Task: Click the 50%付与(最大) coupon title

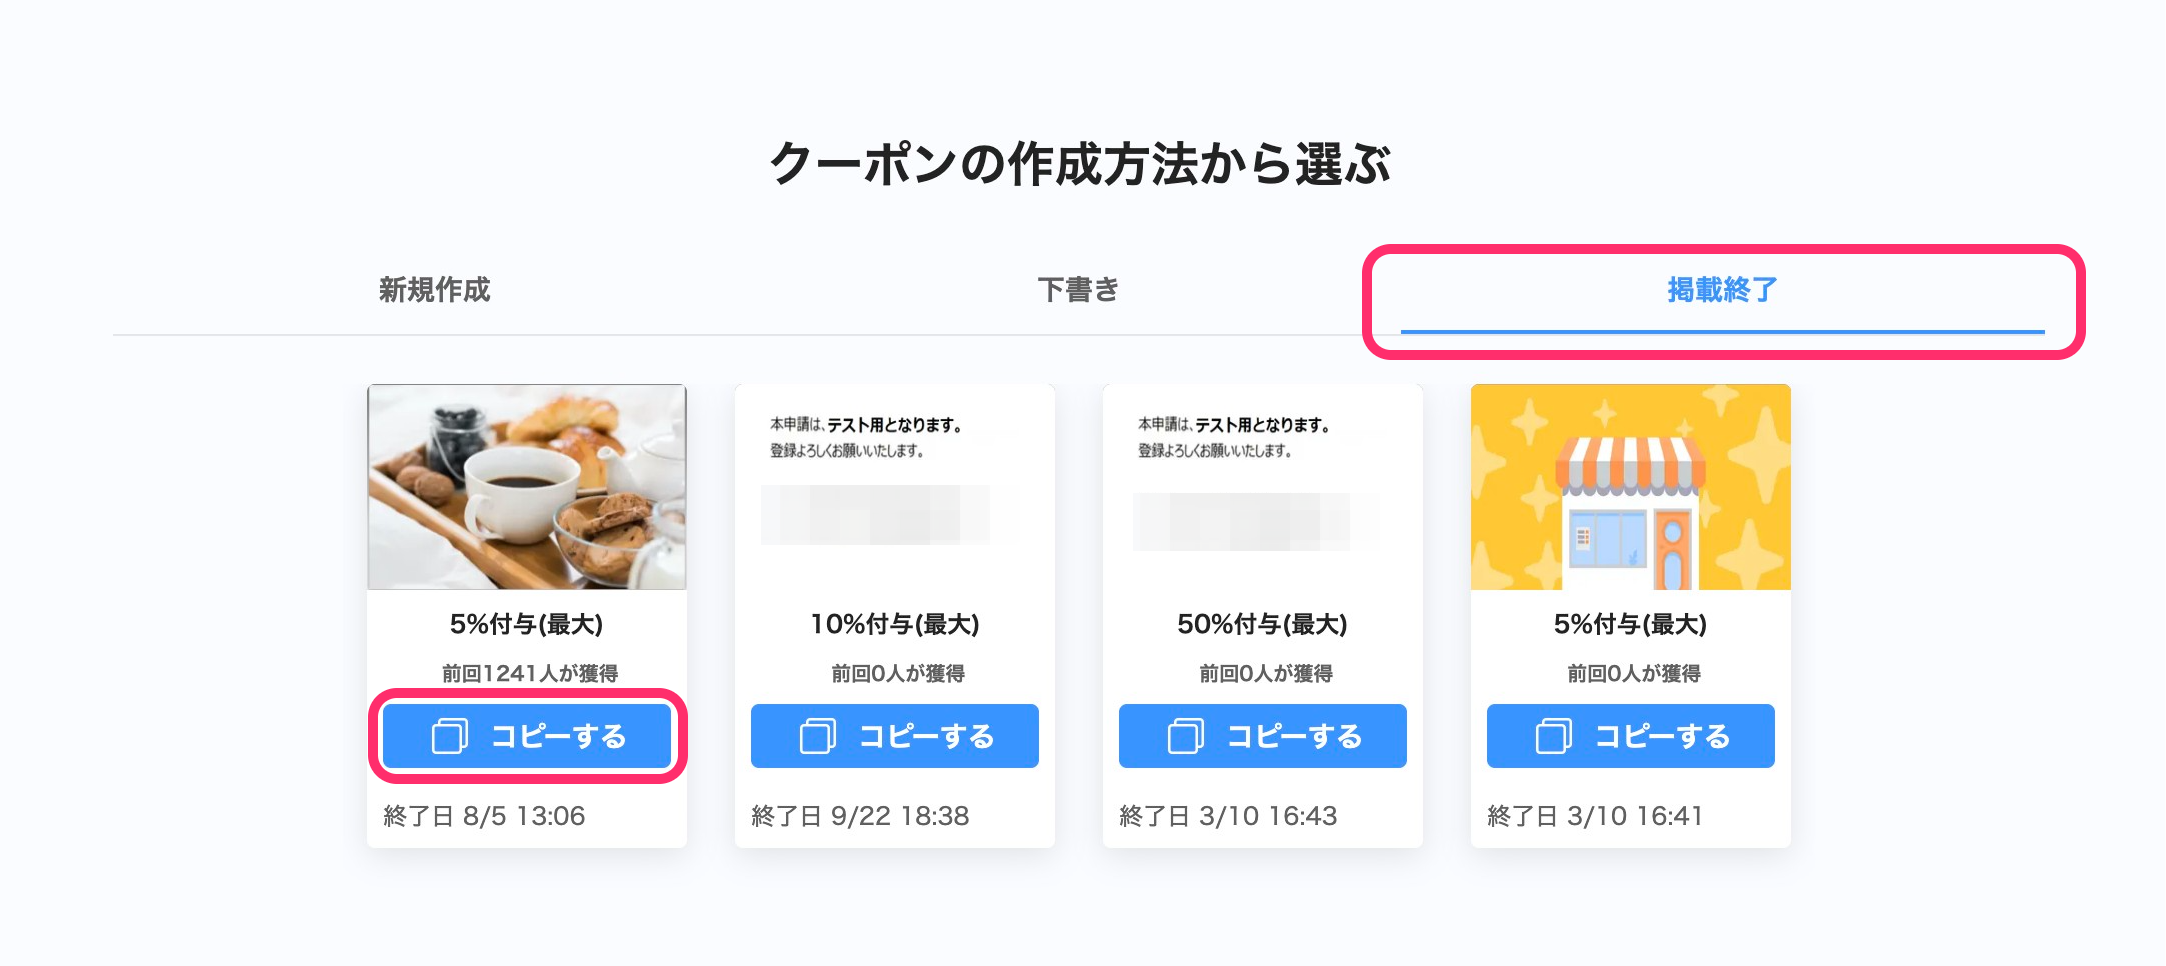Action: (1262, 624)
